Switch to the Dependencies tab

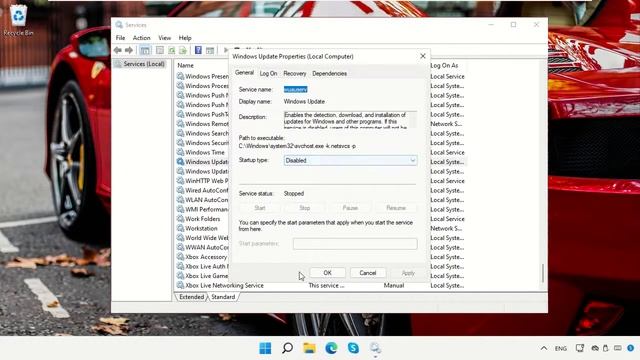tap(329, 73)
